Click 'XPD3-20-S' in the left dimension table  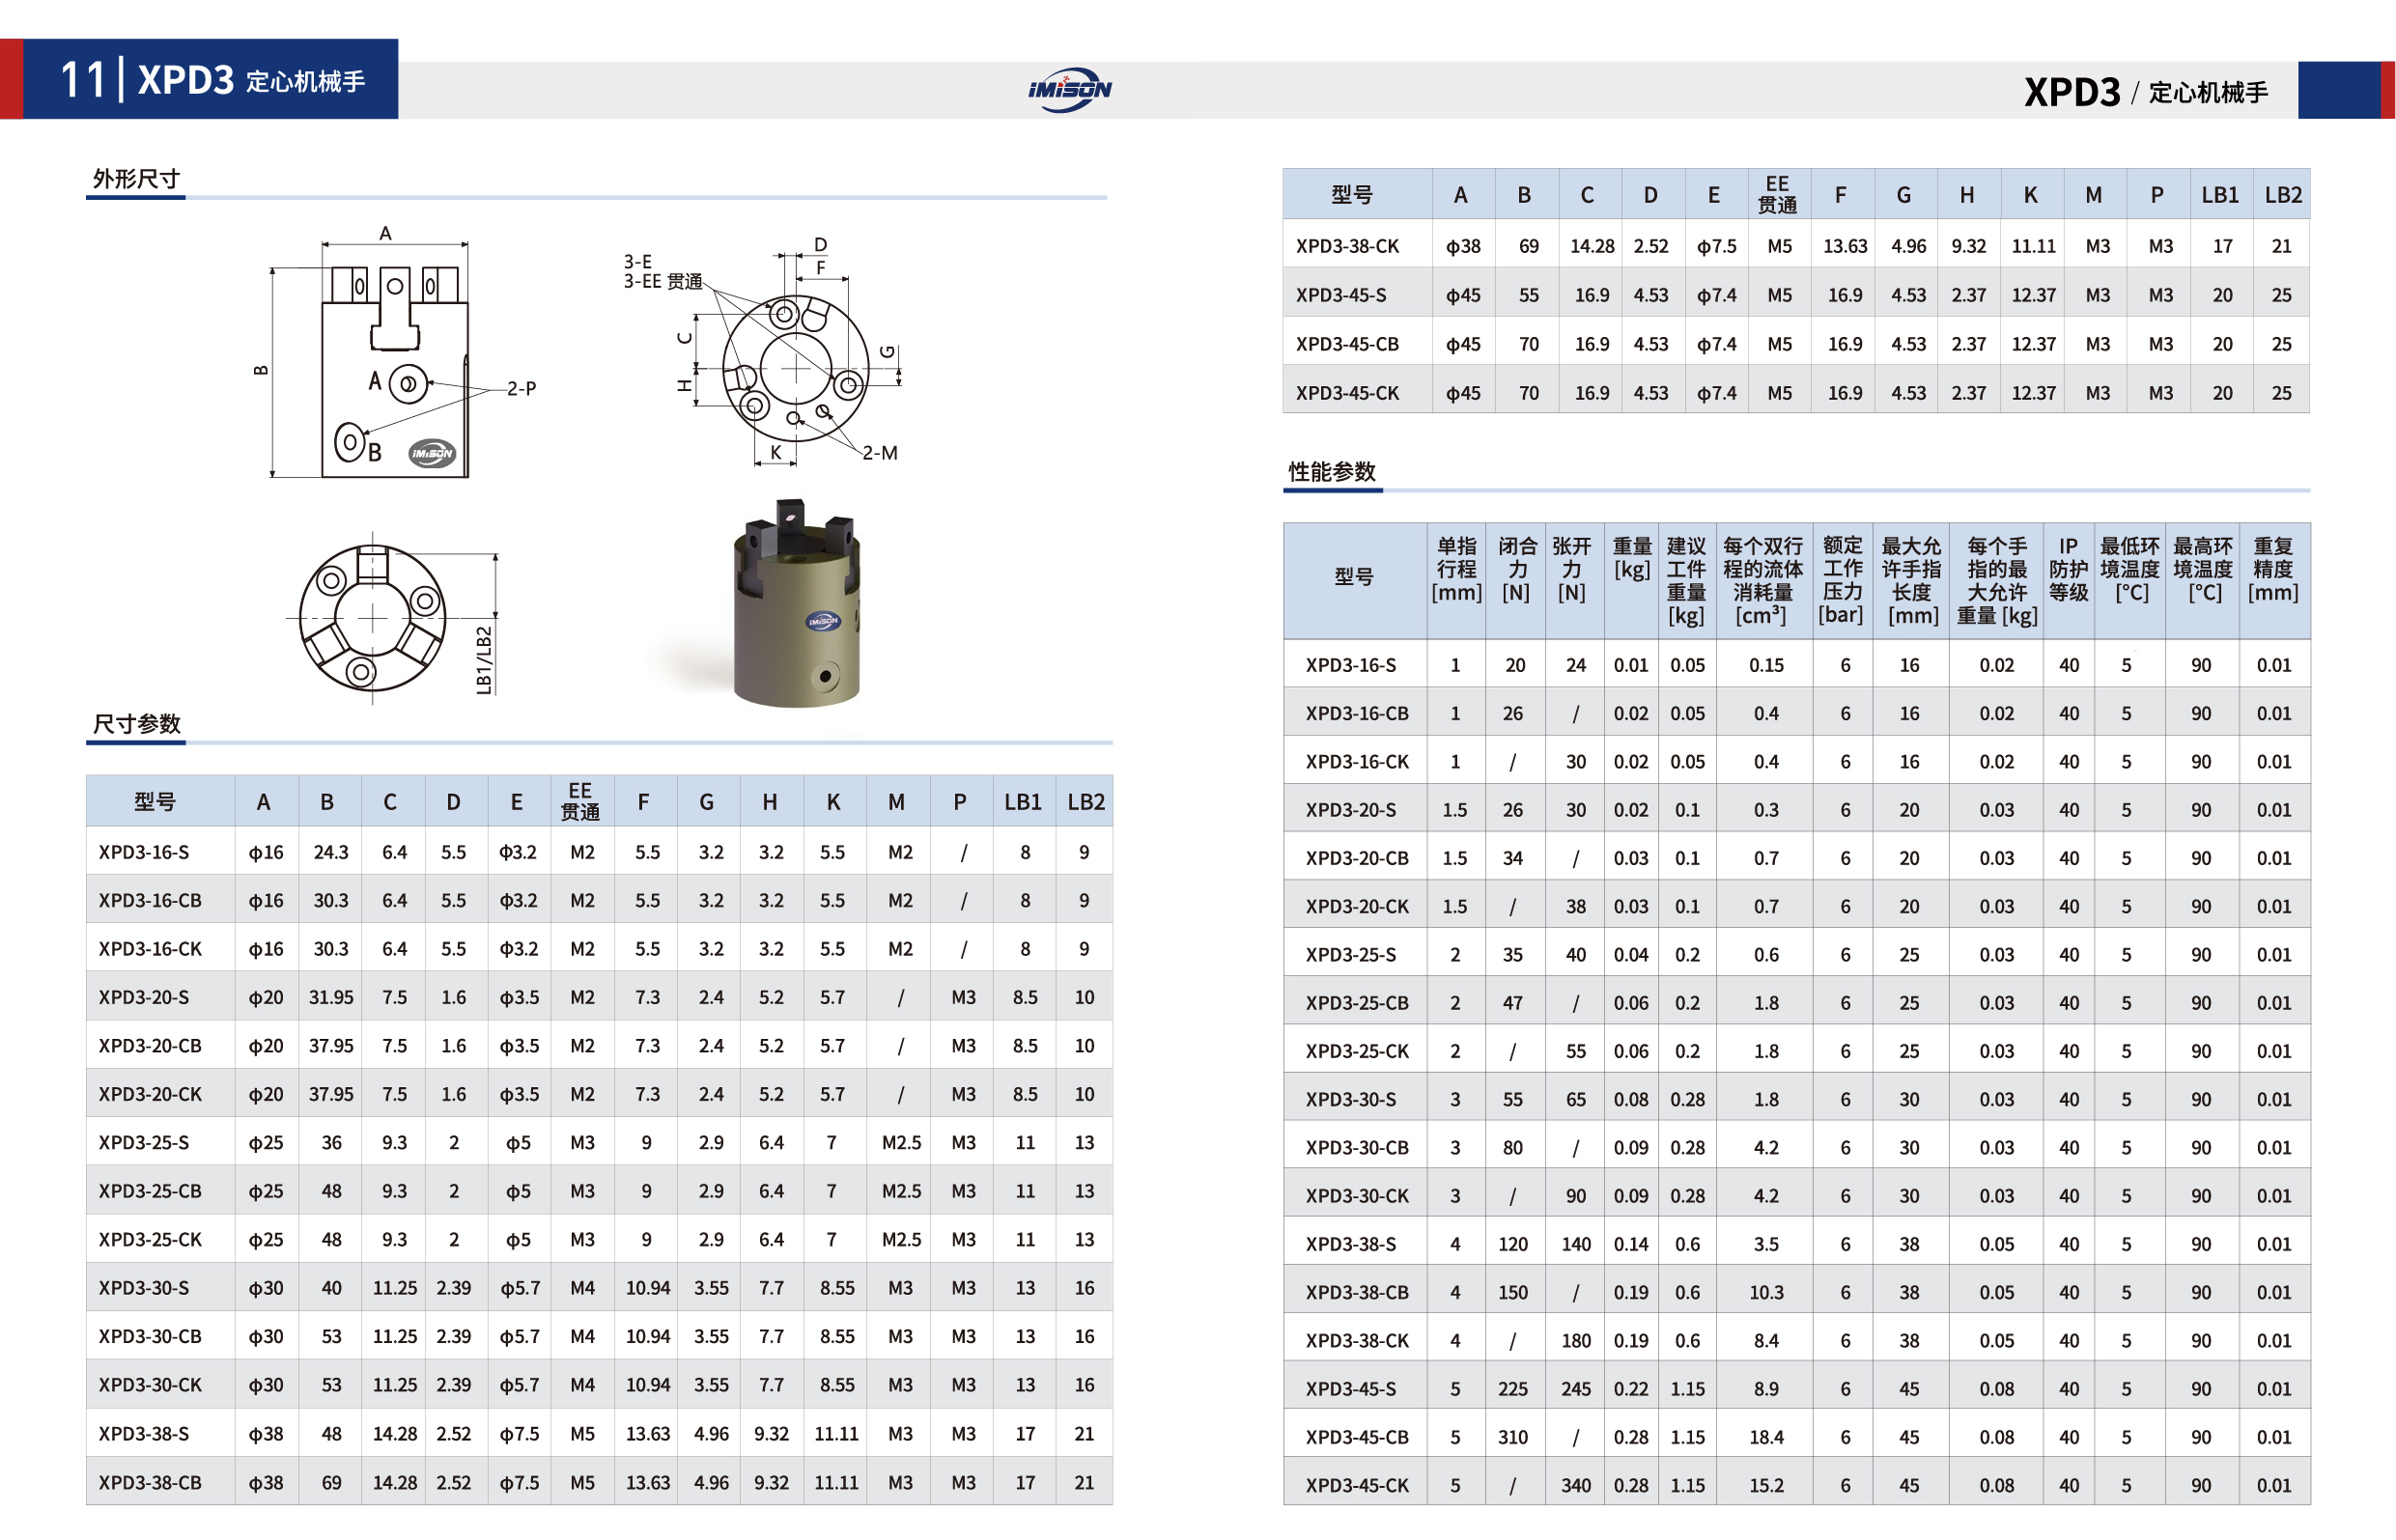[143, 997]
